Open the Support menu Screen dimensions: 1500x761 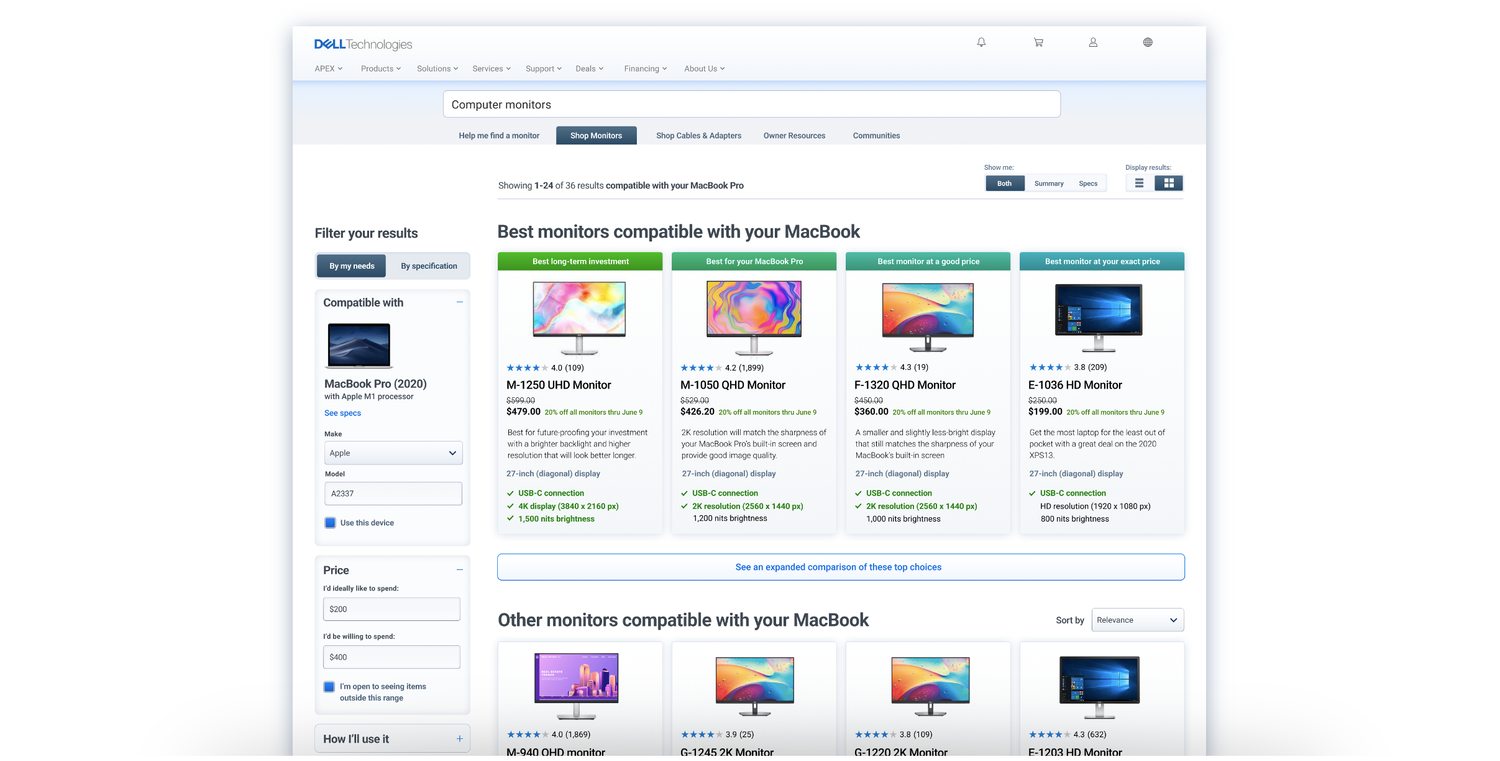click(x=544, y=69)
